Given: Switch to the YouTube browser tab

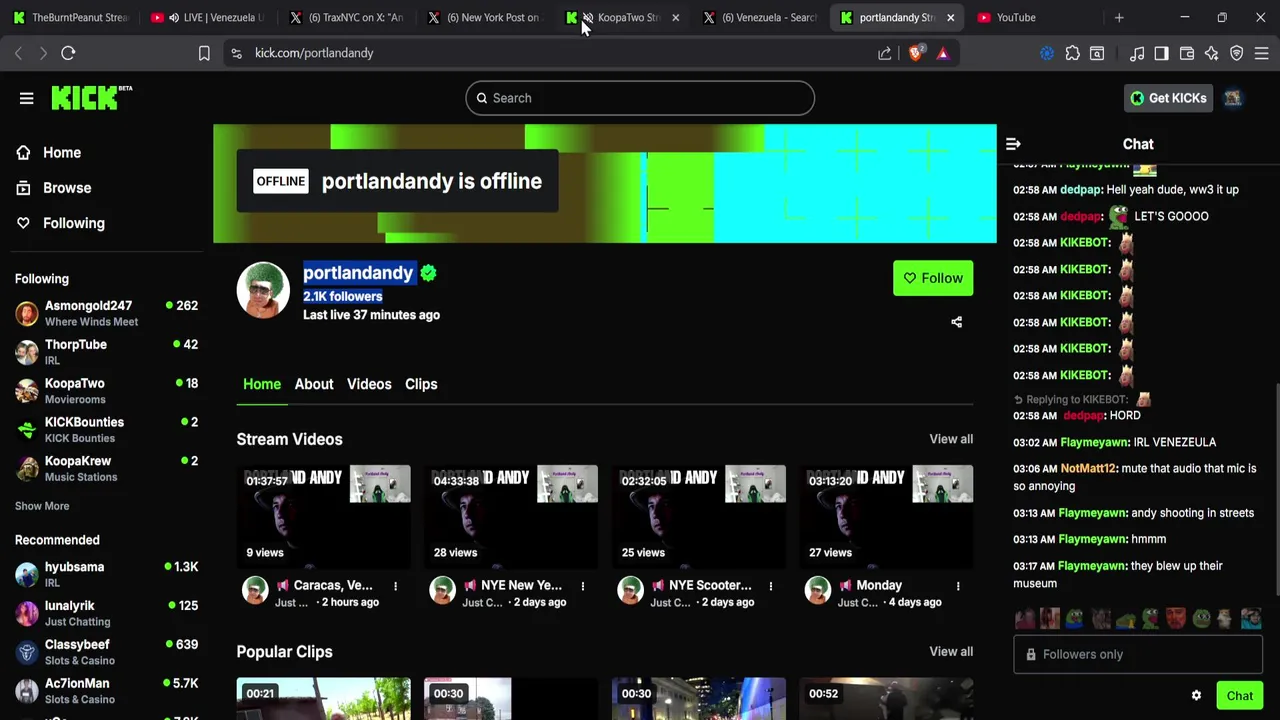Looking at the screenshot, I should 1032,17.
